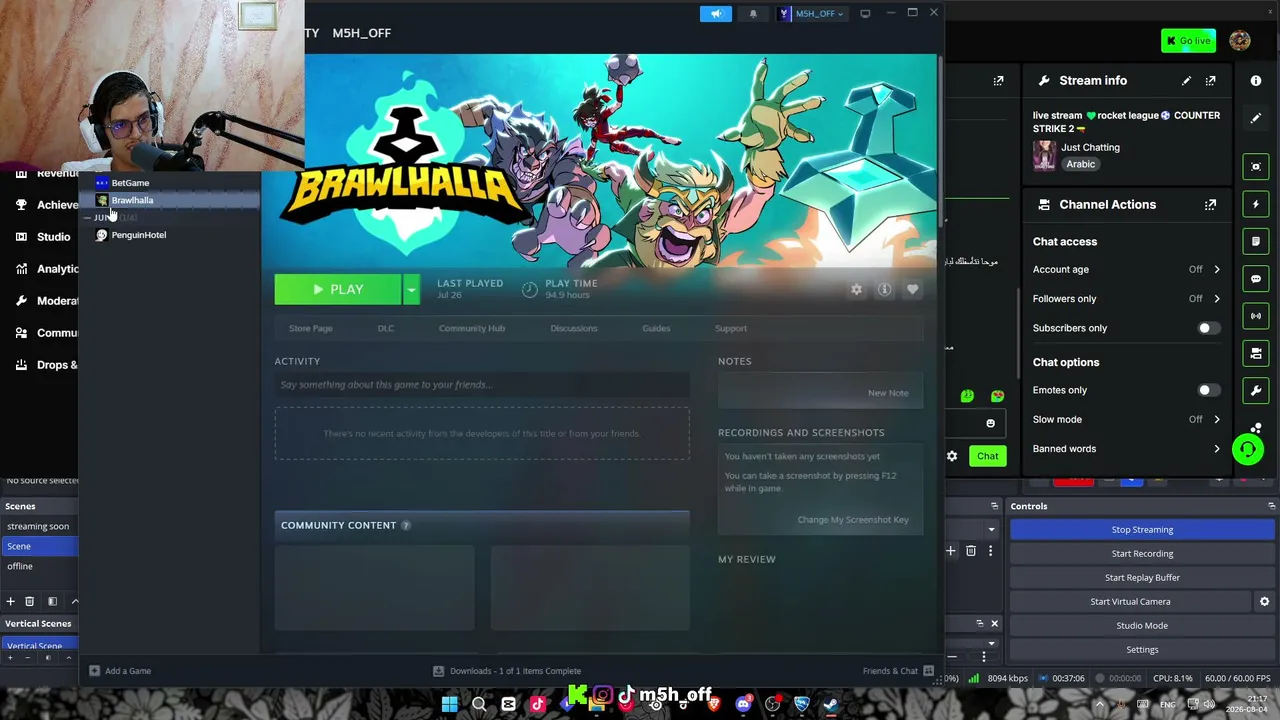Viewport: 1280px width, 720px height.
Task: Play Brawlhalla
Action: [x=338, y=289]
